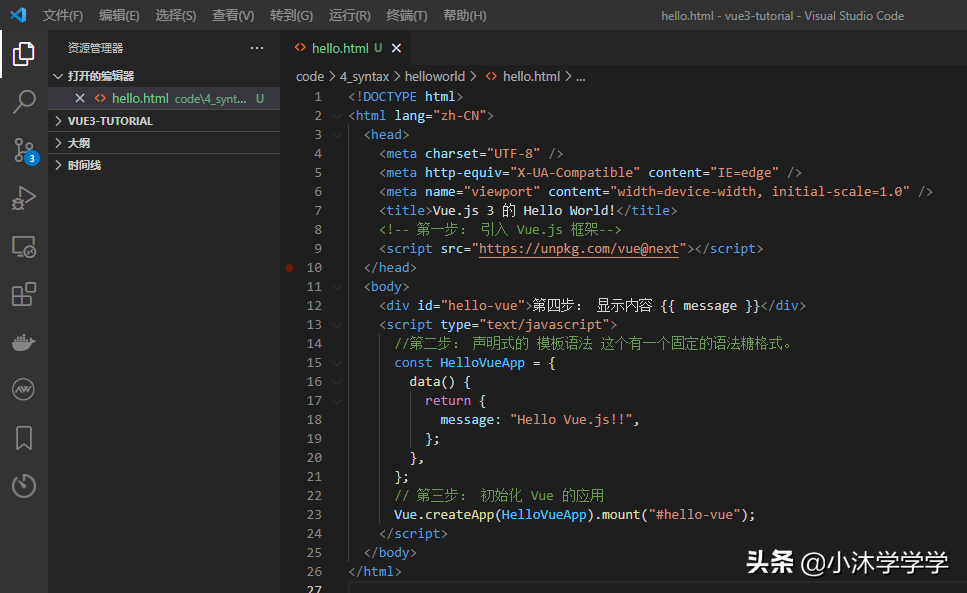The width and height of the screenshot is (967, 593).
Task: Open the 查看(V) menu
Action: click(233, 15)
